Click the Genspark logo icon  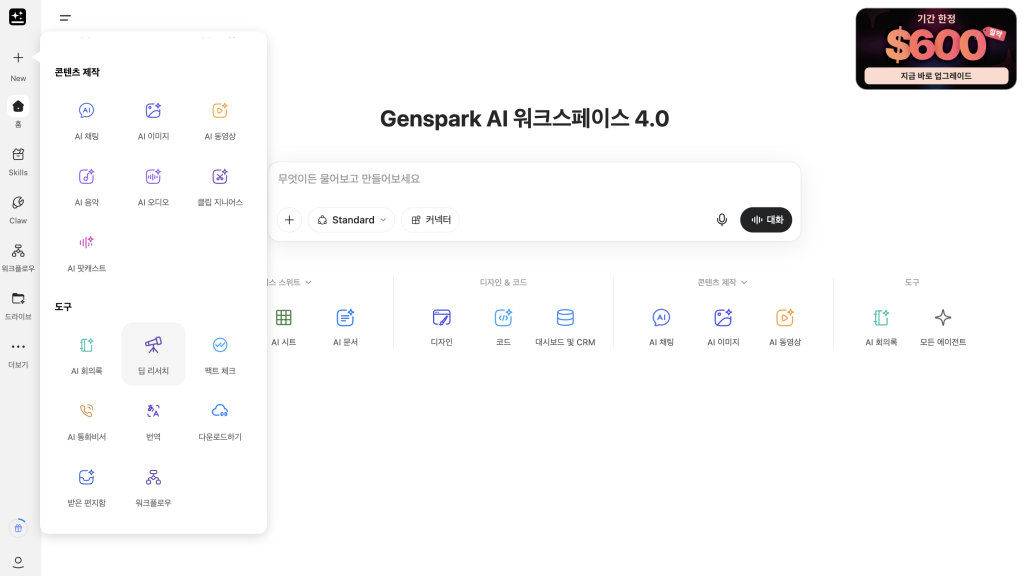click(18, 17)
